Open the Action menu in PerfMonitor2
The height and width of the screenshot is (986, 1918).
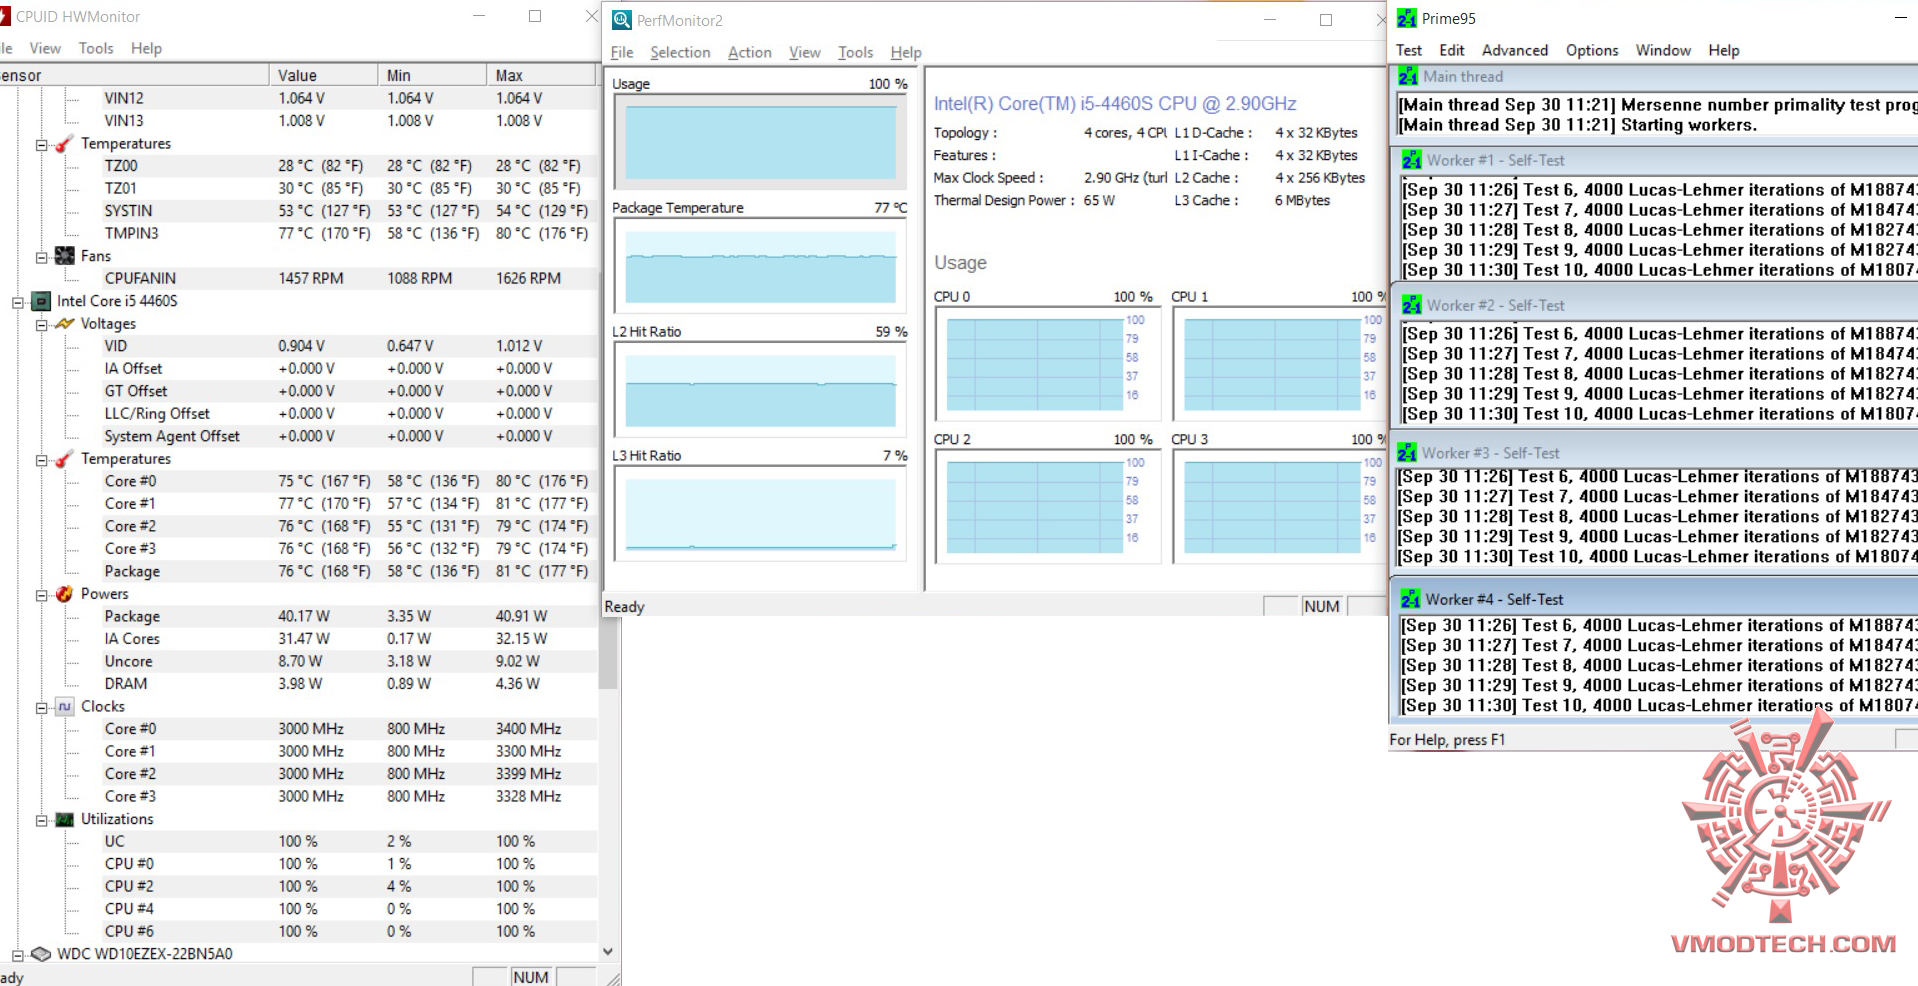(749, 52)
